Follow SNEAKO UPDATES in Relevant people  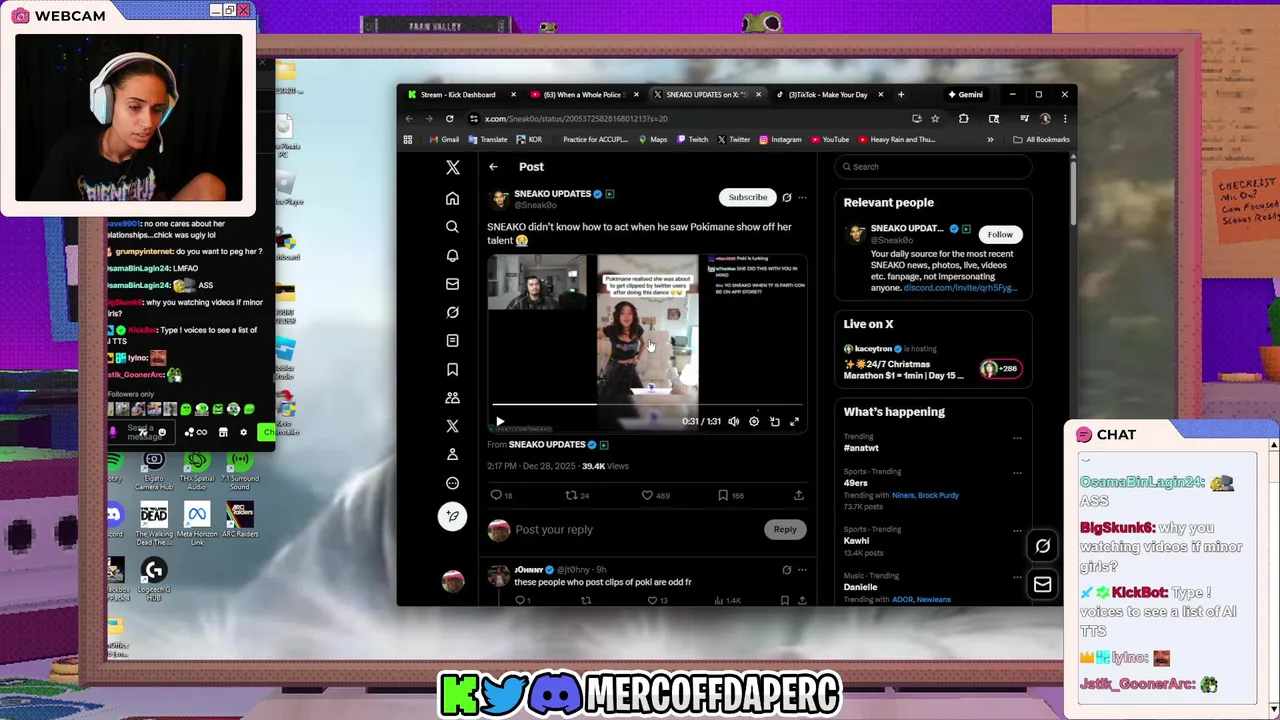[1000, 234]
